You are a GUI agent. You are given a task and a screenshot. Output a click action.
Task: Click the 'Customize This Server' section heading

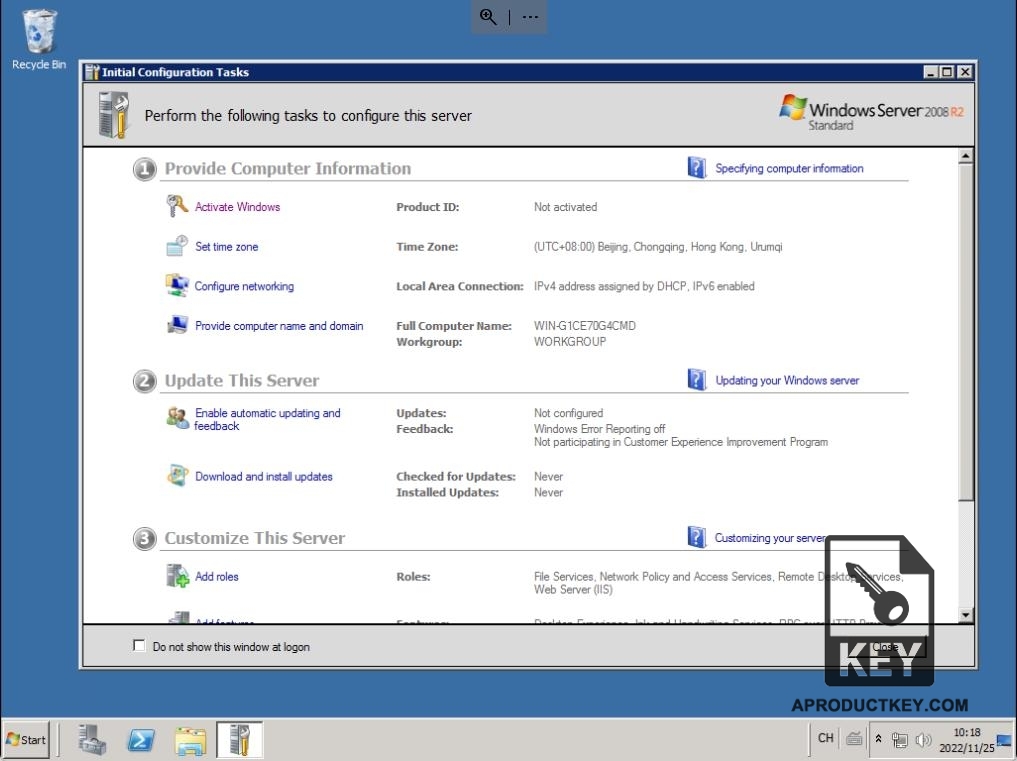254,538
